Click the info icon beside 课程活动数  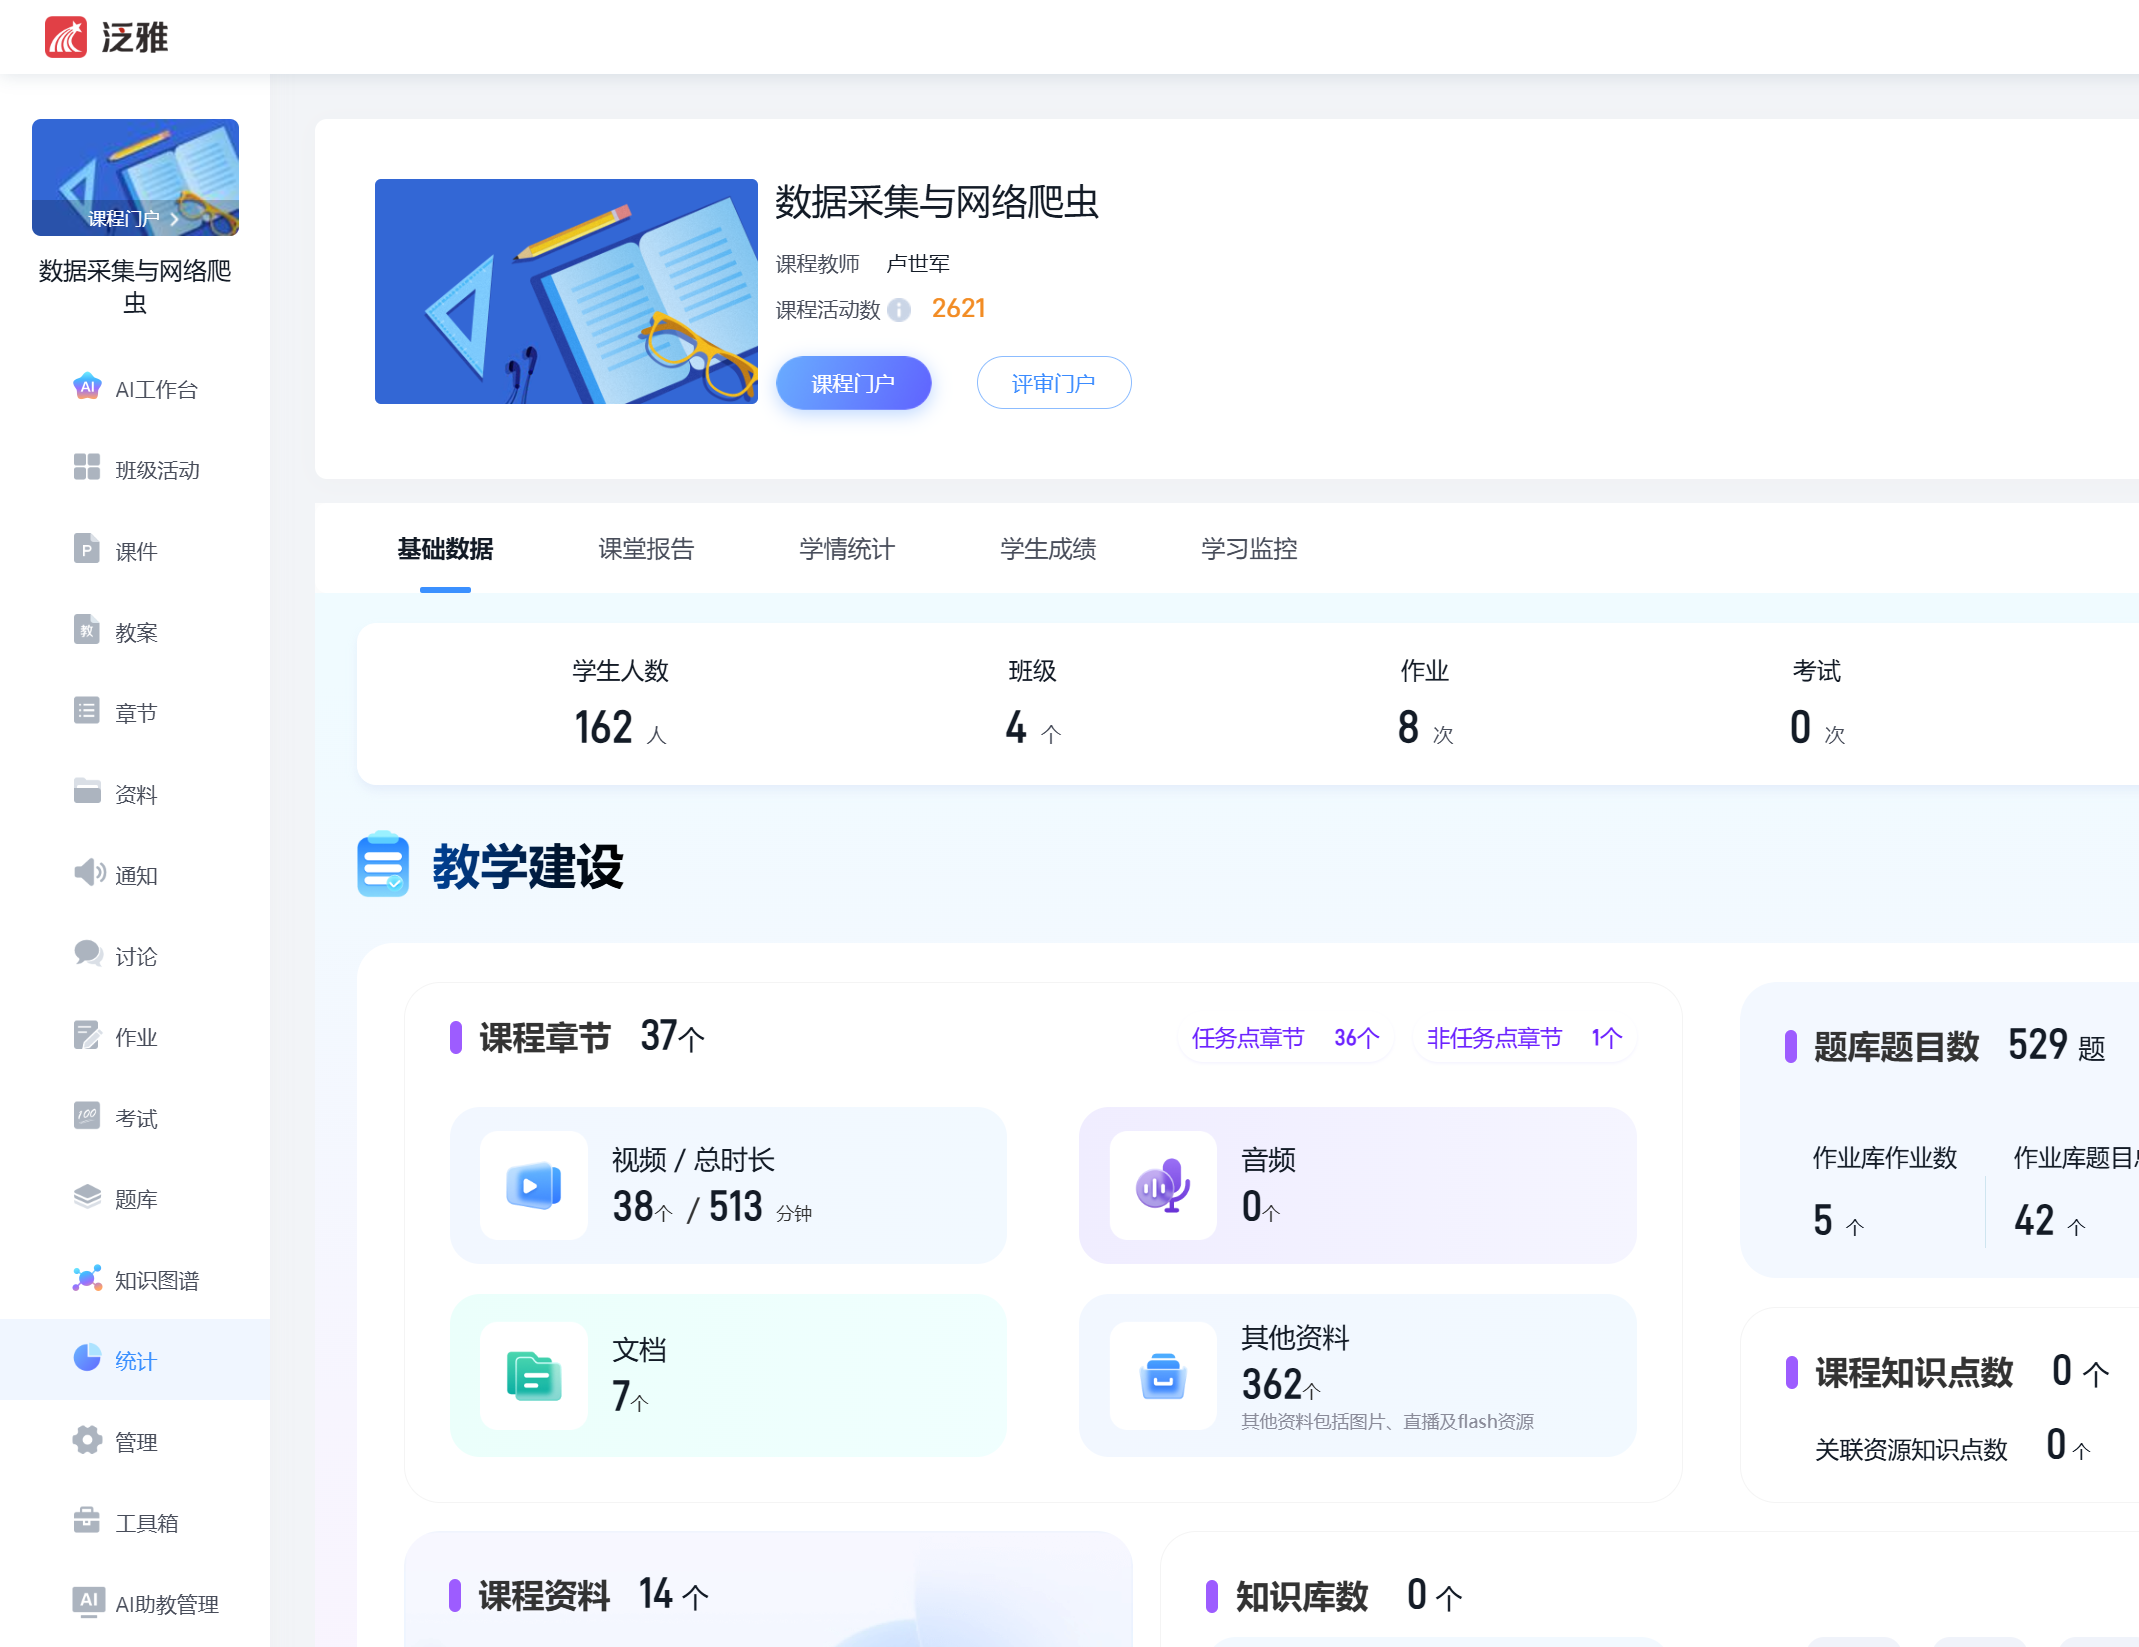click(899, 310)
